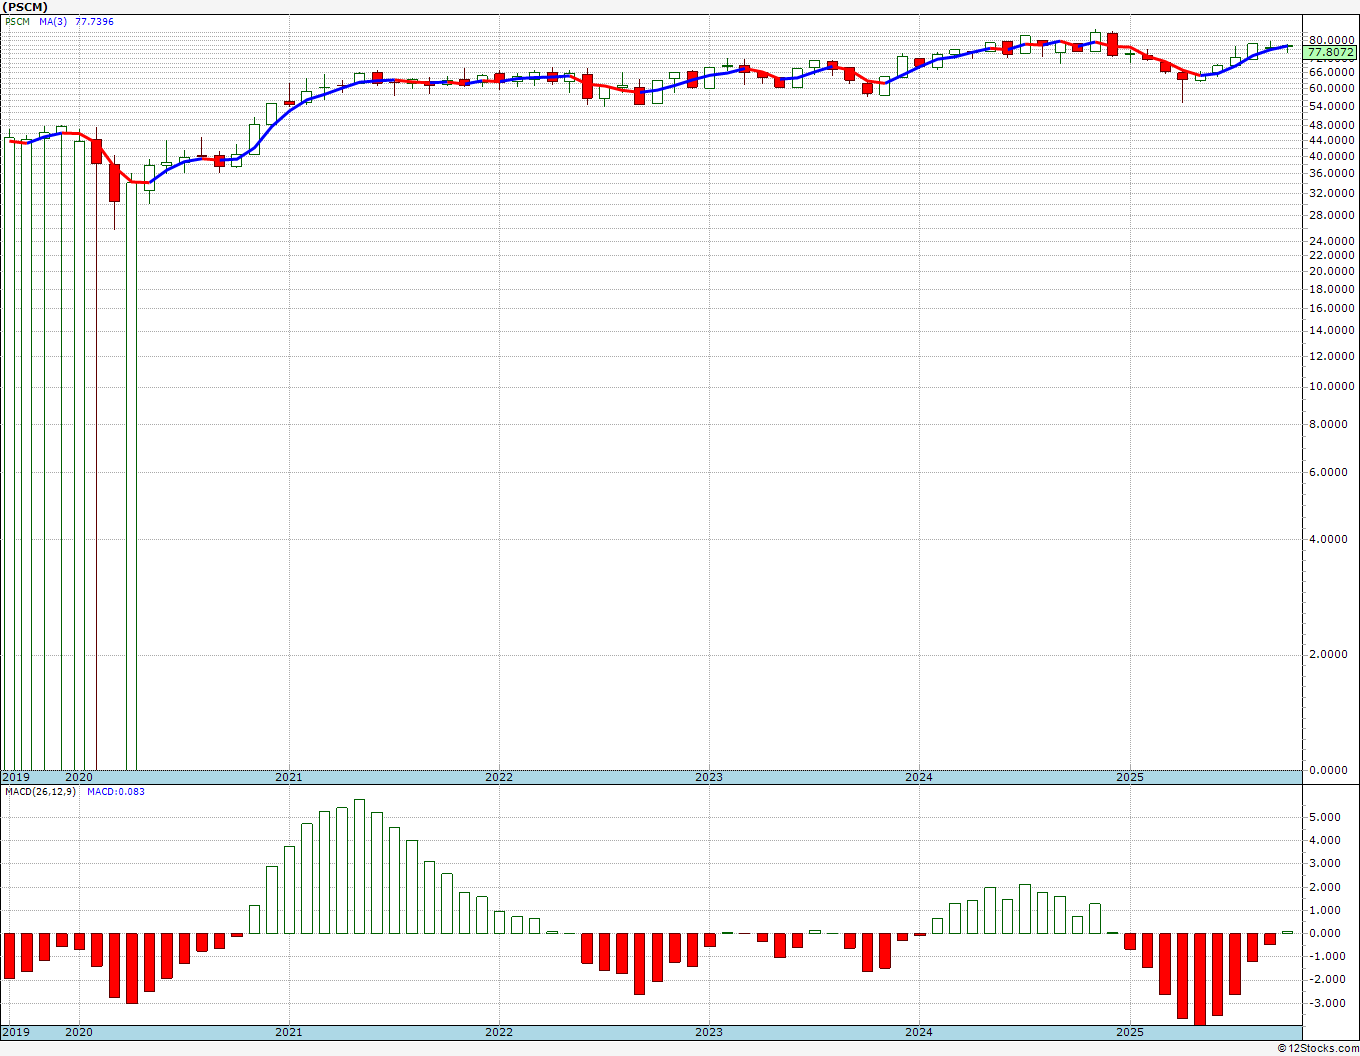
Task: Select the 10.0000 price axis label
Action: click(x=1332, y=386)
